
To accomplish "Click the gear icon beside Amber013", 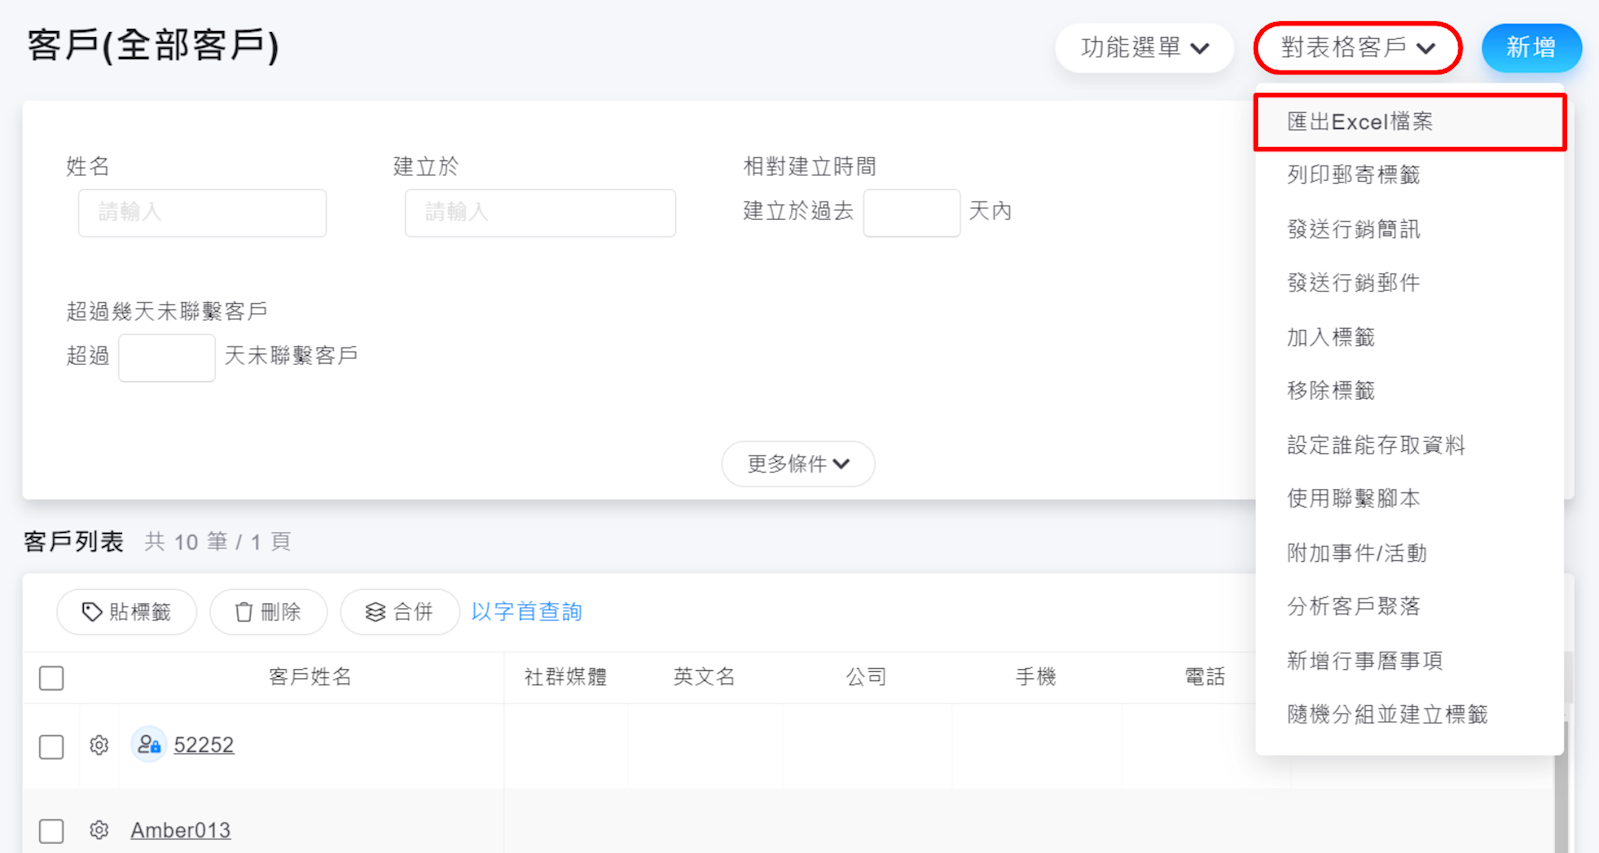I will 98,830.
